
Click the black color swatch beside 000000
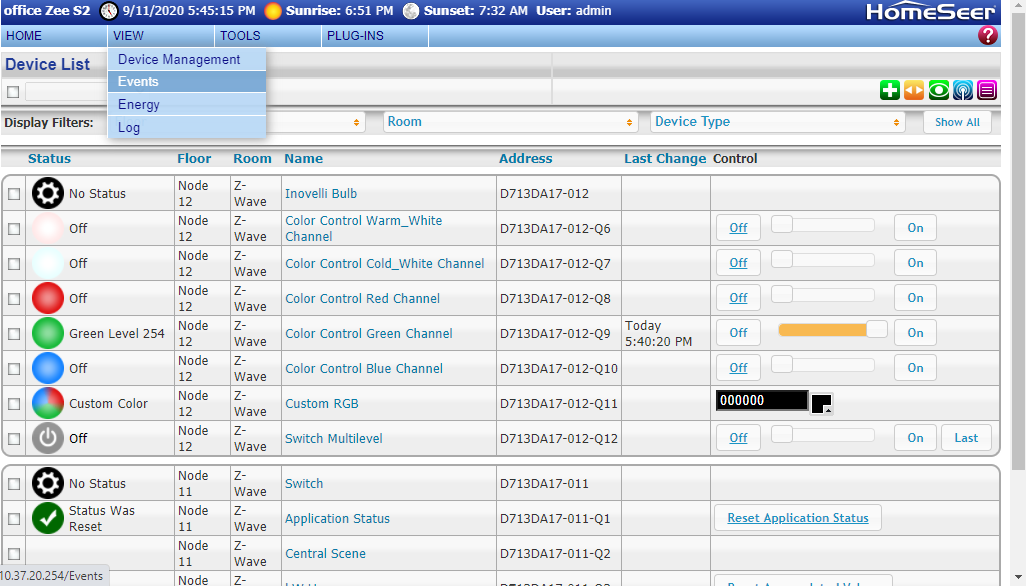click(821, 404)
